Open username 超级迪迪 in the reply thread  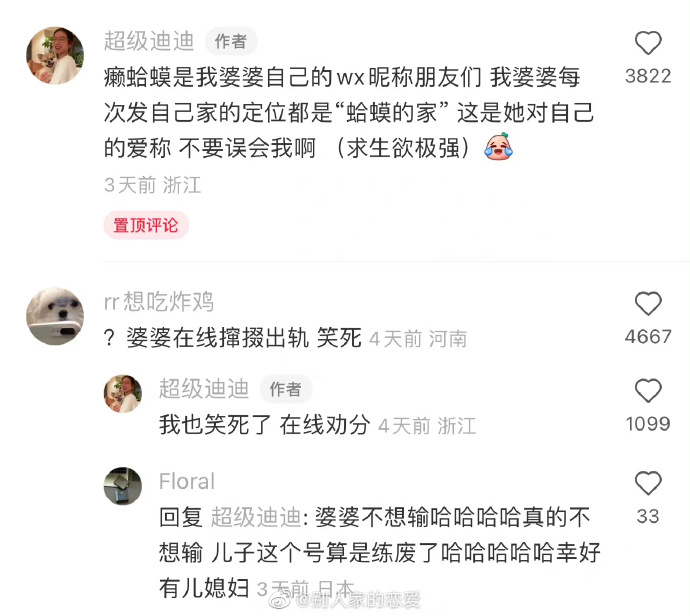204,389
